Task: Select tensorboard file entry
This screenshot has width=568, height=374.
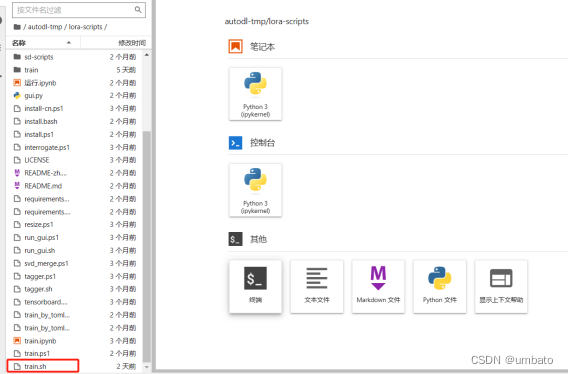Action: click(x=75, y=302)
